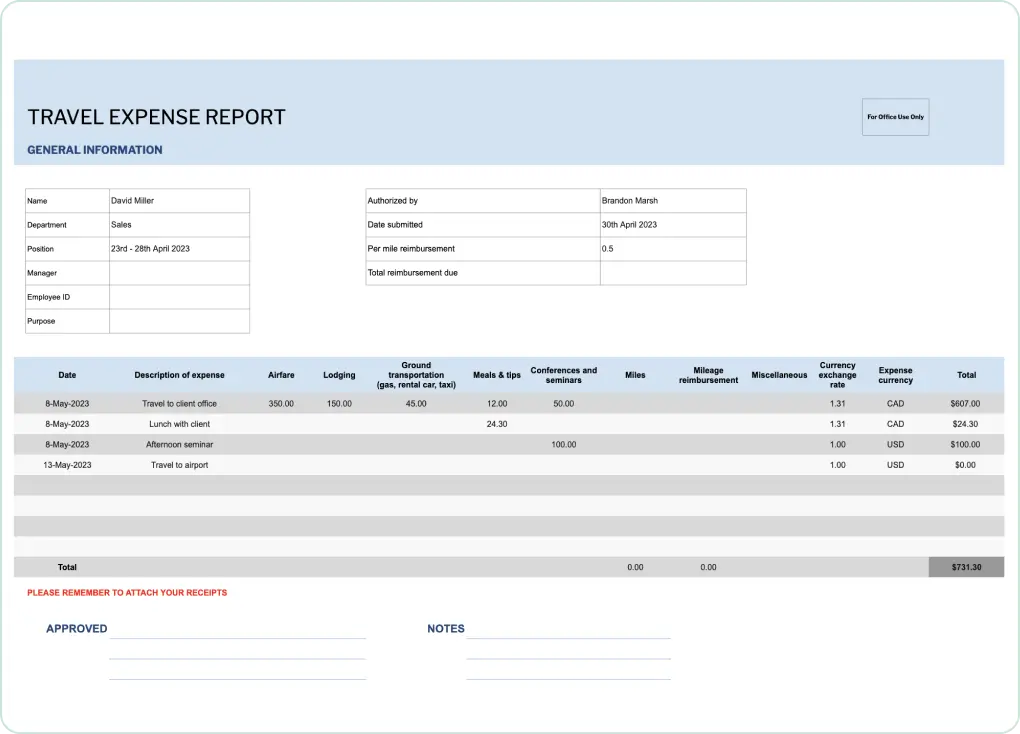Click the Per mile reimbursement value 0.5
This screenshot has height=734, width=1020.
(x=672, y=249)
